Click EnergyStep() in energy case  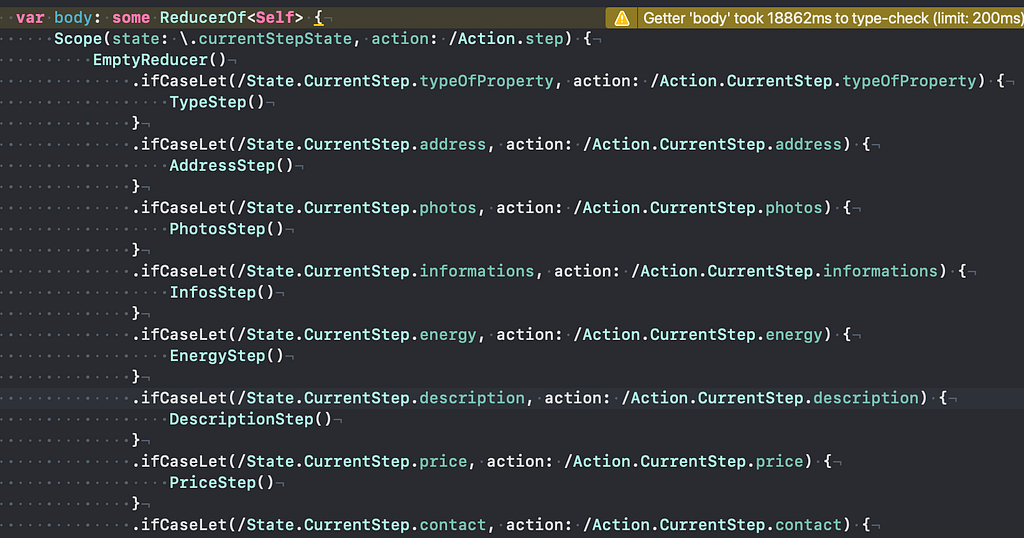click(227, 356)
